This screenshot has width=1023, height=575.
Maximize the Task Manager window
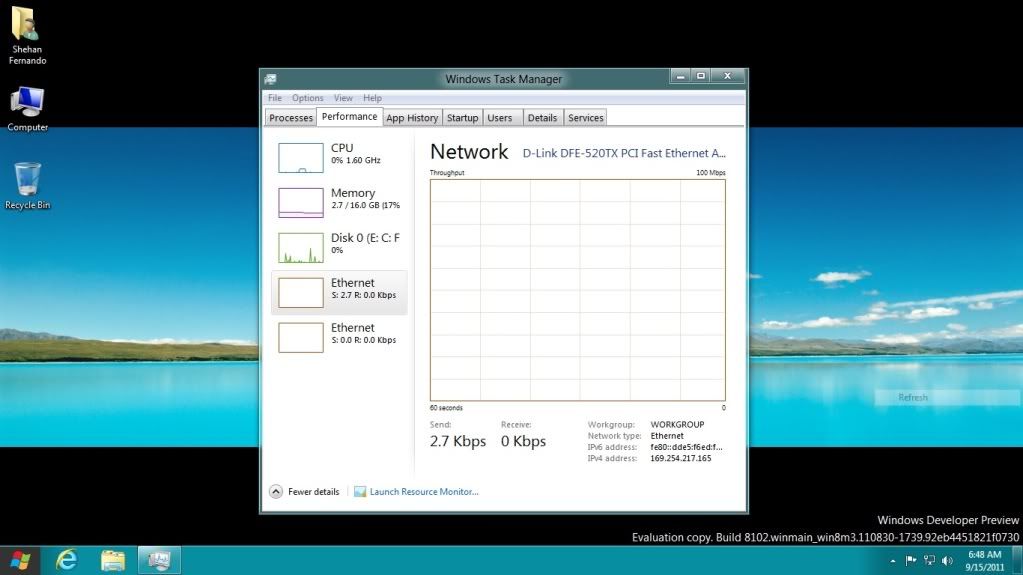coord(701,76)
